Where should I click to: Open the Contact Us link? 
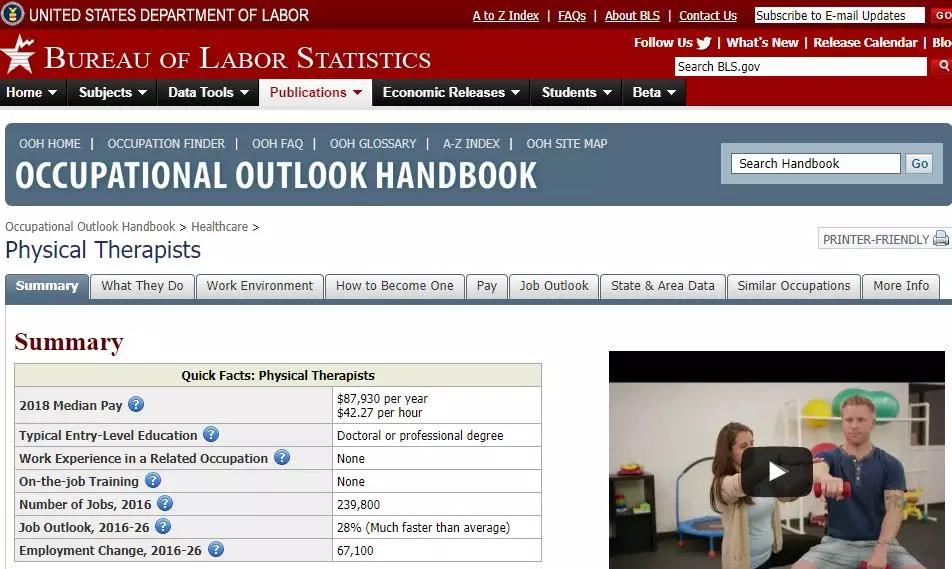tap(708, 16)
